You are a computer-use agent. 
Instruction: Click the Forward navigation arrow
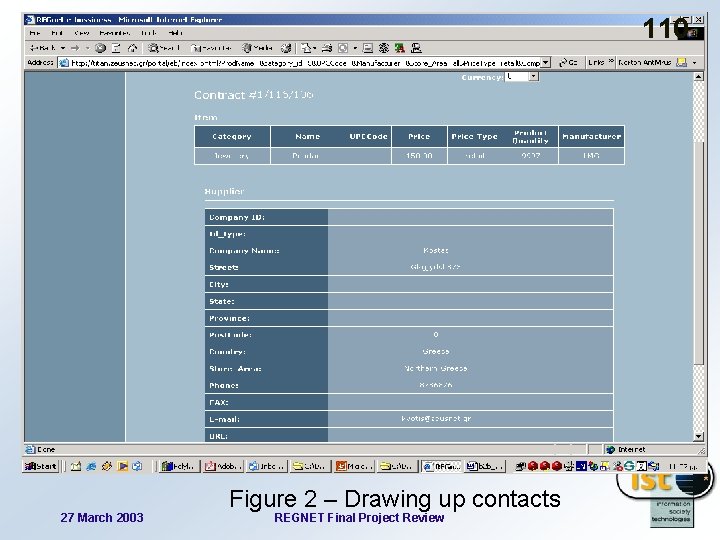(75, 48)
